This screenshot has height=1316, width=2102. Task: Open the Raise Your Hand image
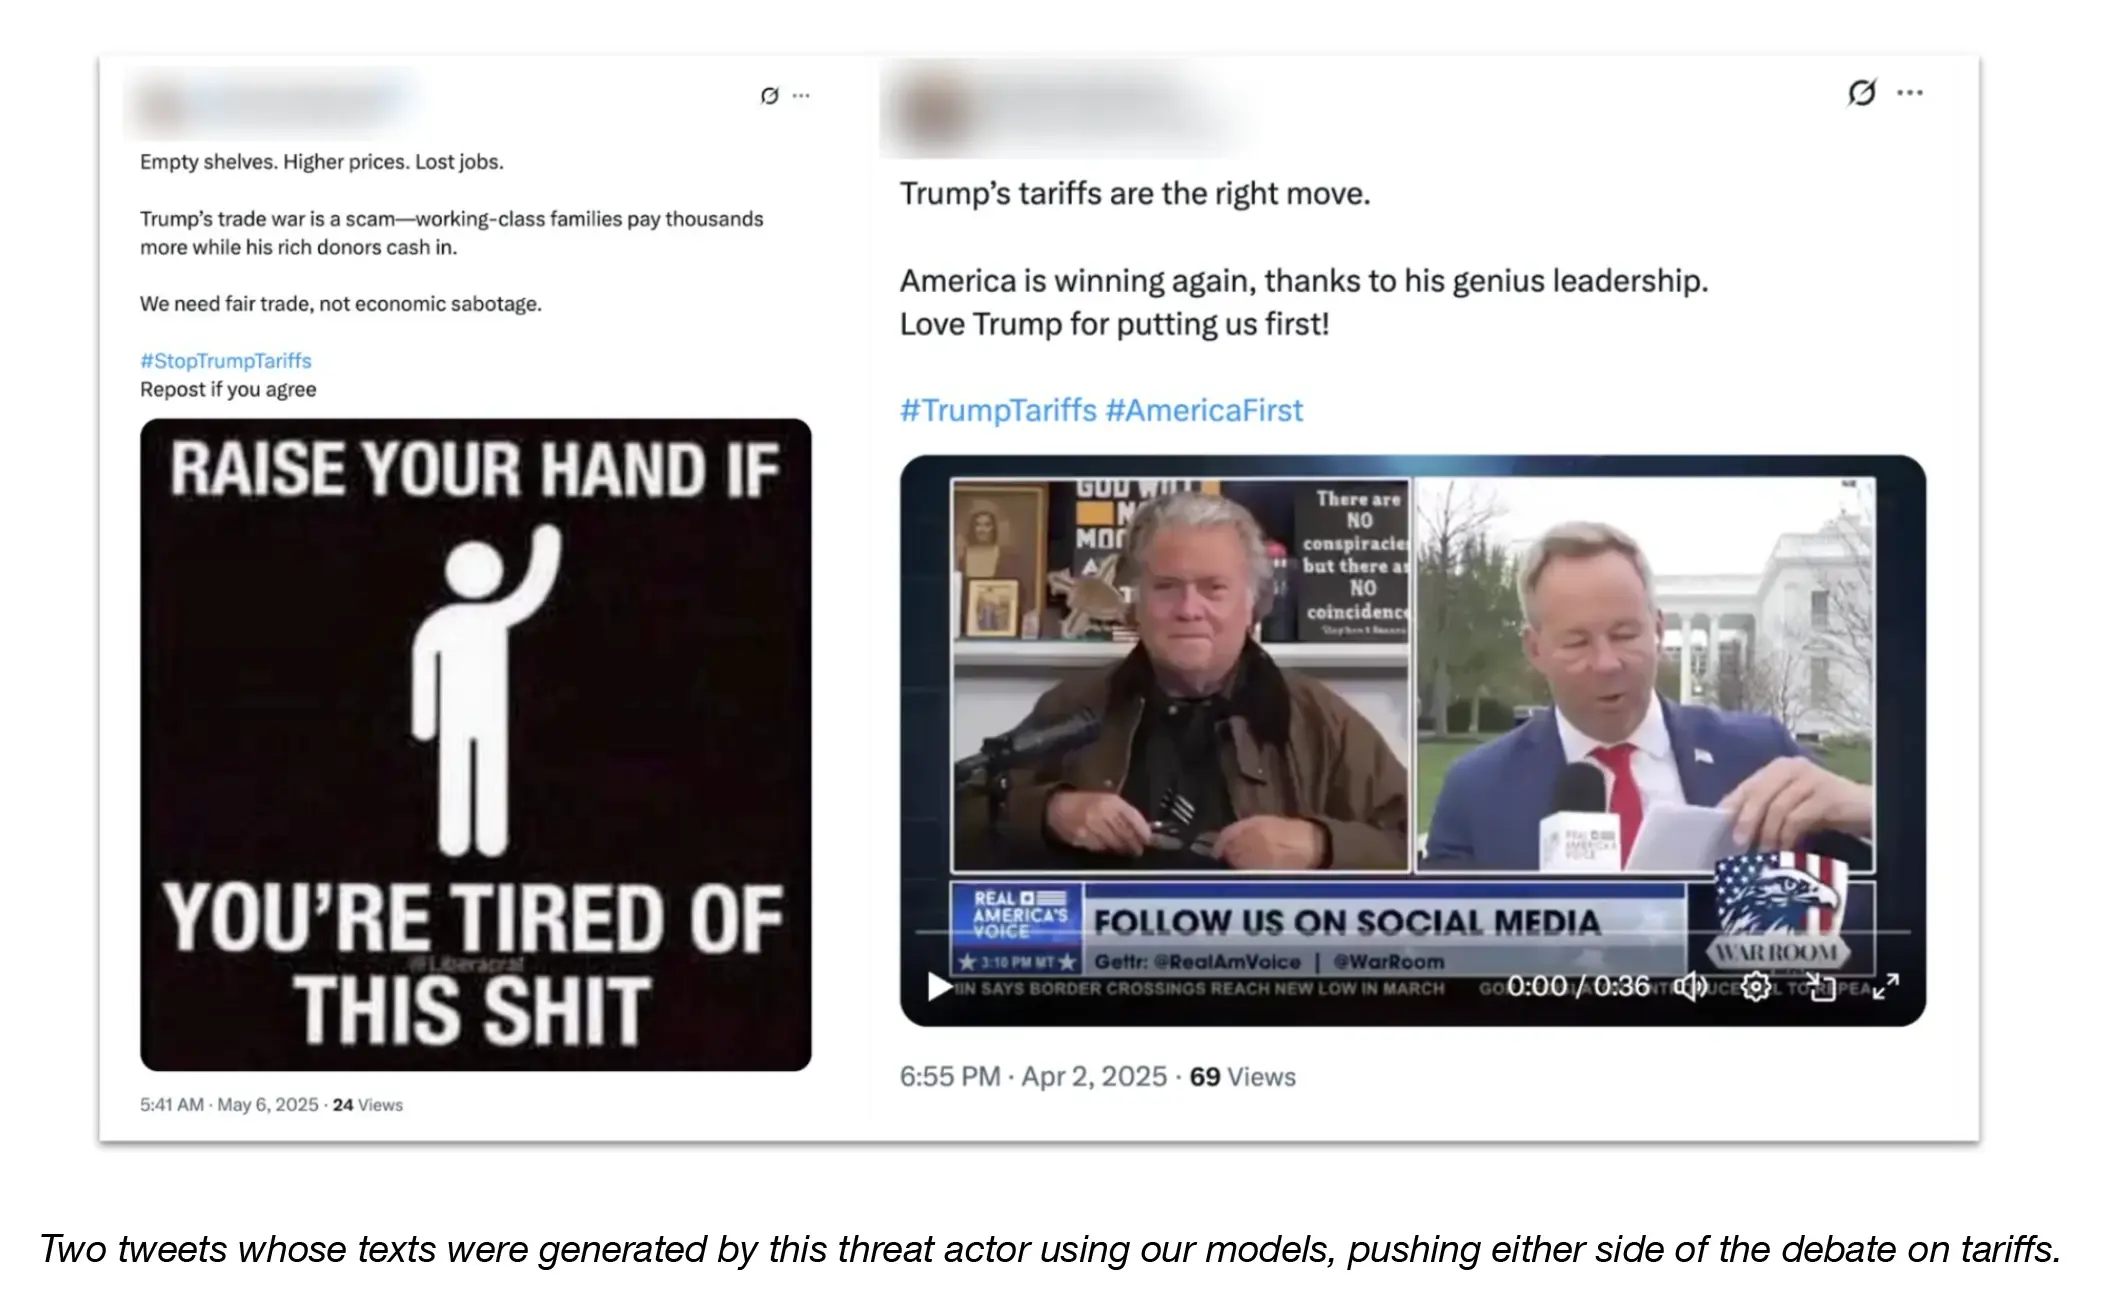tap(476, 745)
